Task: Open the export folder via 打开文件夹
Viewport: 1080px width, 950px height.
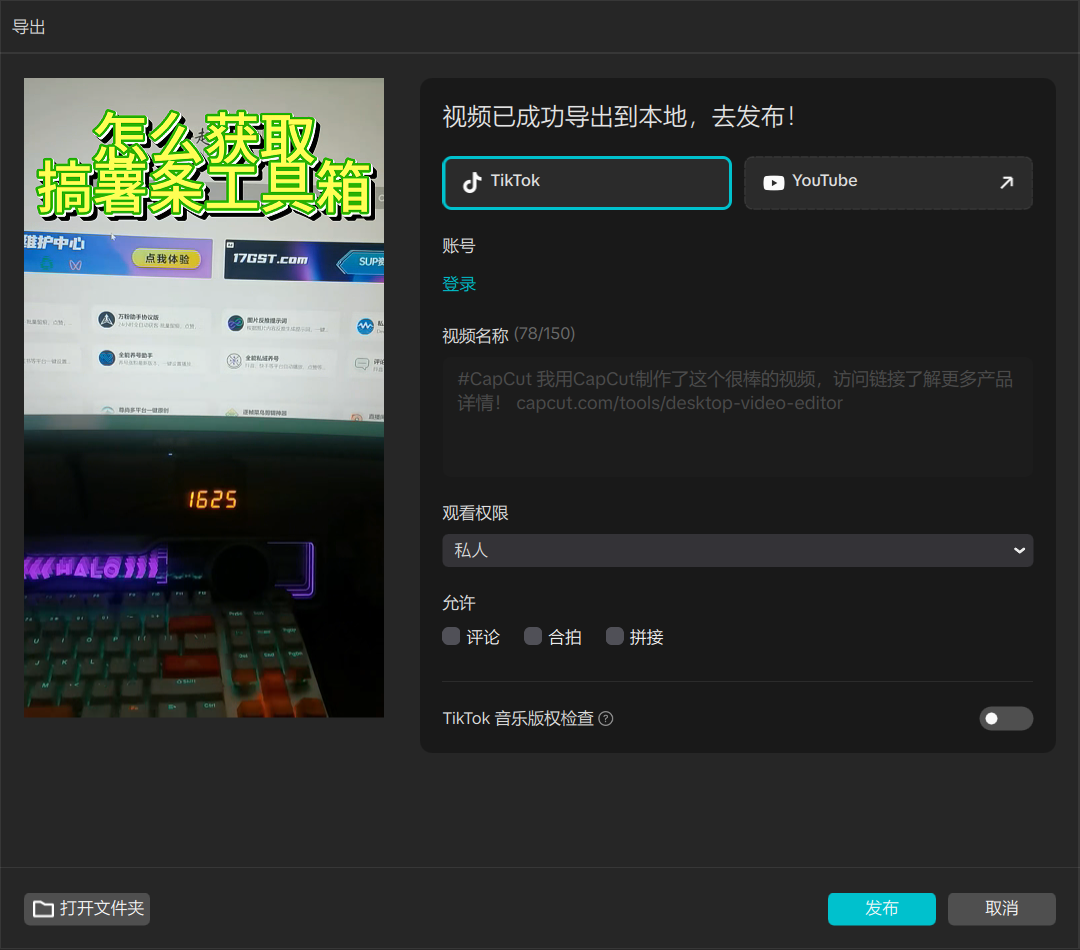Action: point(87,909)
